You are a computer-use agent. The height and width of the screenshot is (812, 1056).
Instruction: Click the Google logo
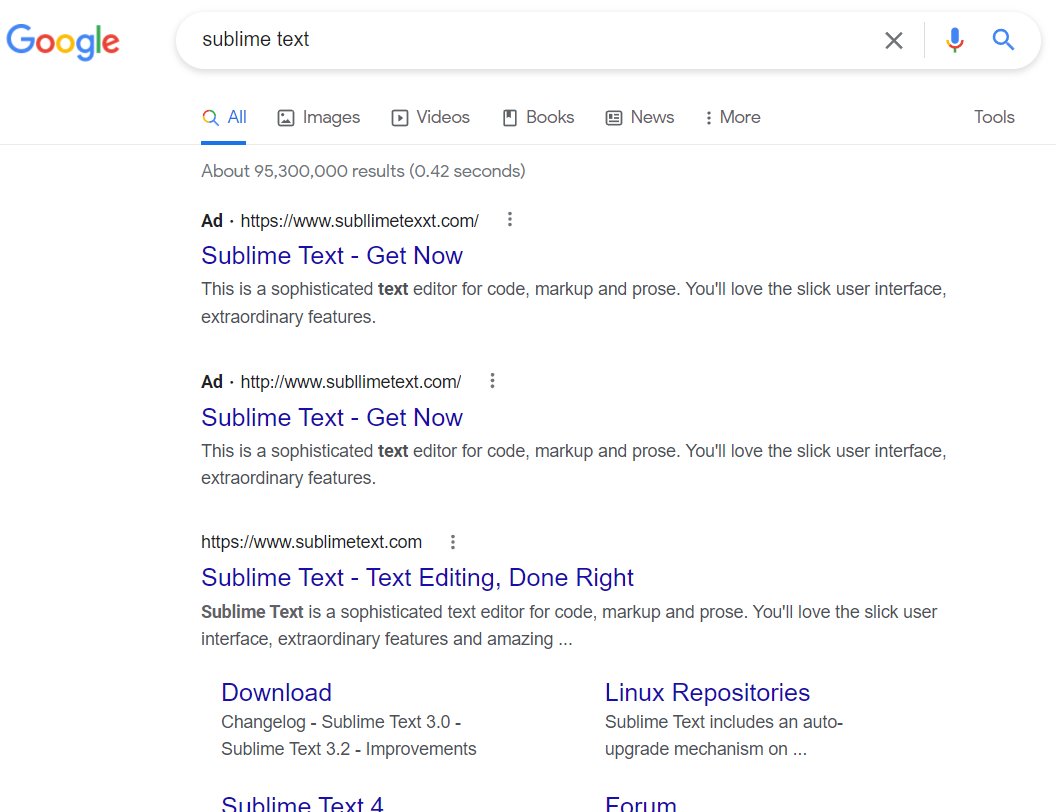(63, 42)
